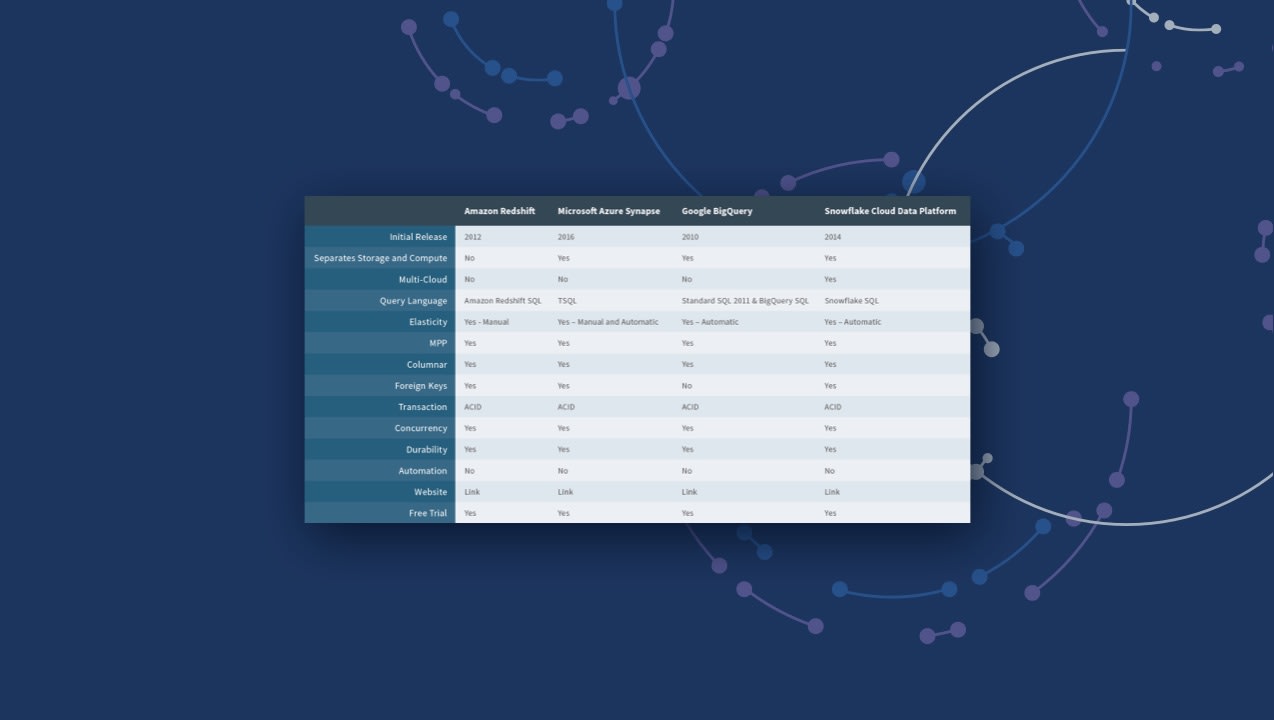Click the Foreign Keys row label
1274x720 pixels.
420,386
